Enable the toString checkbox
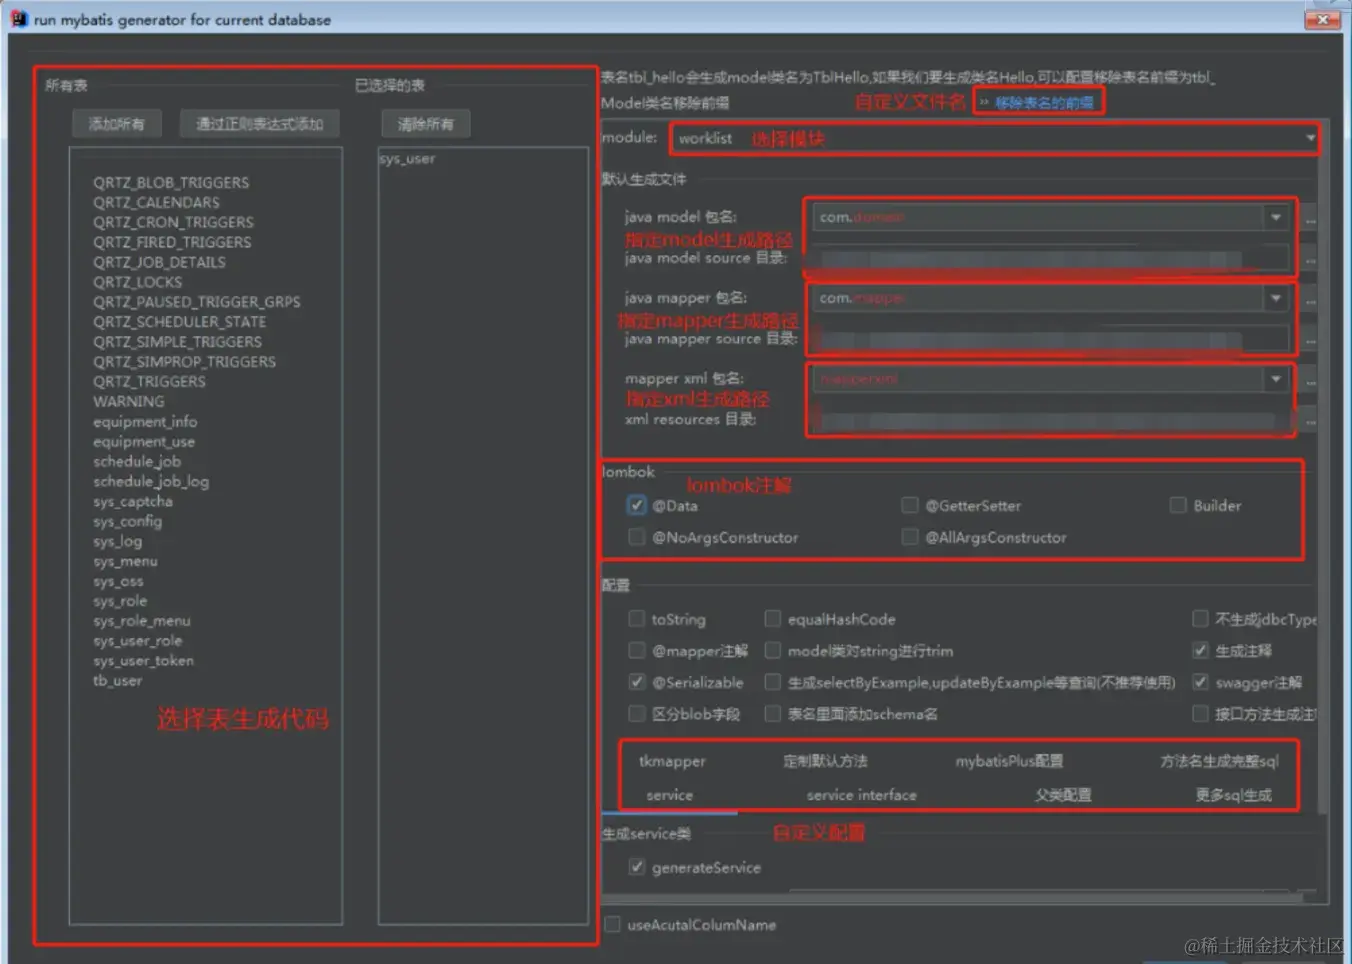This screenshot has height=964, width=1352. (636, 619)
